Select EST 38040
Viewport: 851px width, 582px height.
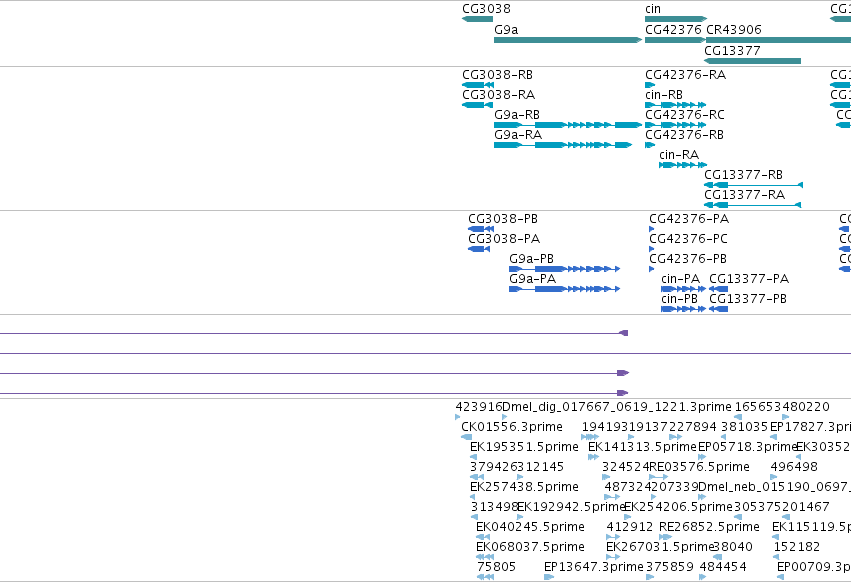click(717, 557)
